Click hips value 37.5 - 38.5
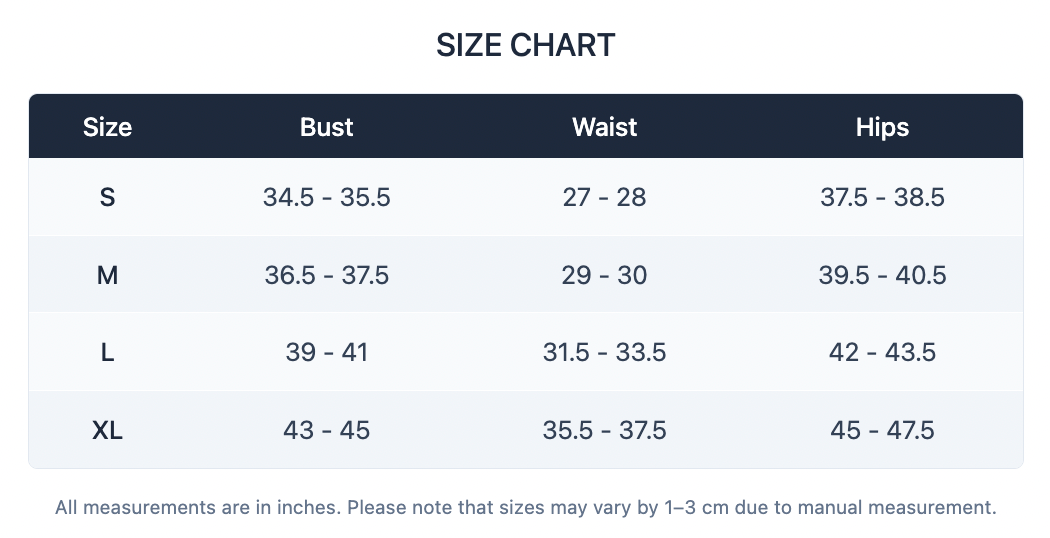Viewport: 1050px width, 538px height. (x=882, y=197)
